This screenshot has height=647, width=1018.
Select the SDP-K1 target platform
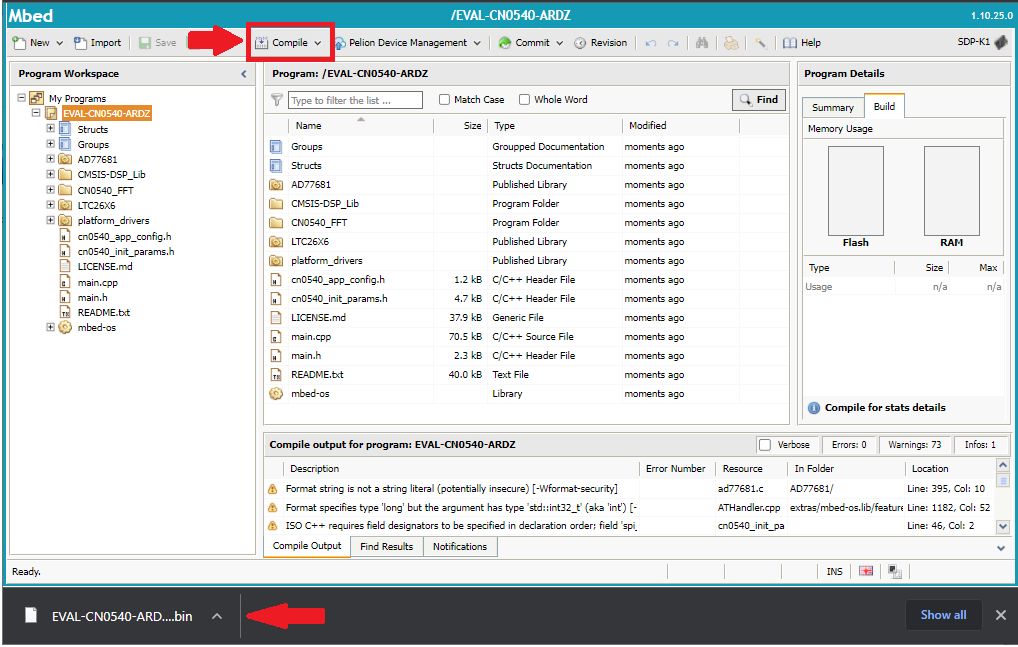[x=982, y=42]
